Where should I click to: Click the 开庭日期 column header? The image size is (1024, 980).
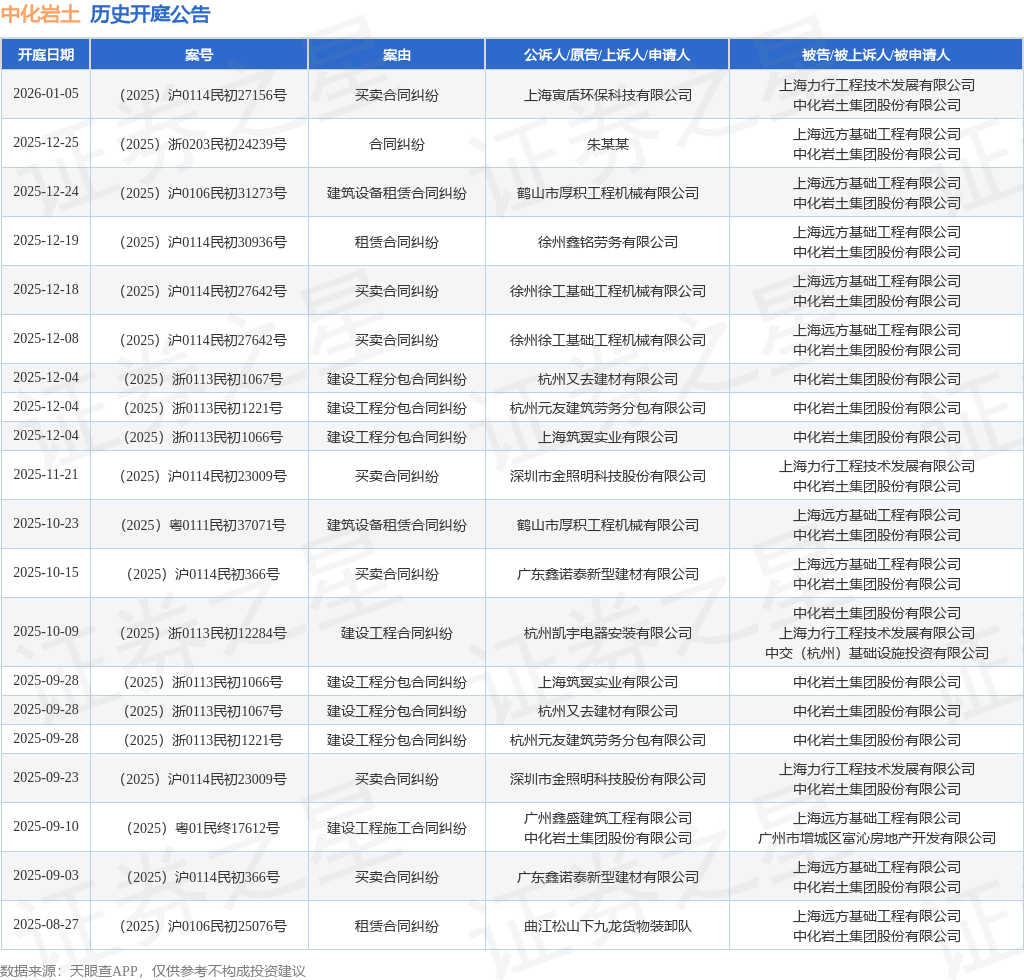(46, 55)
